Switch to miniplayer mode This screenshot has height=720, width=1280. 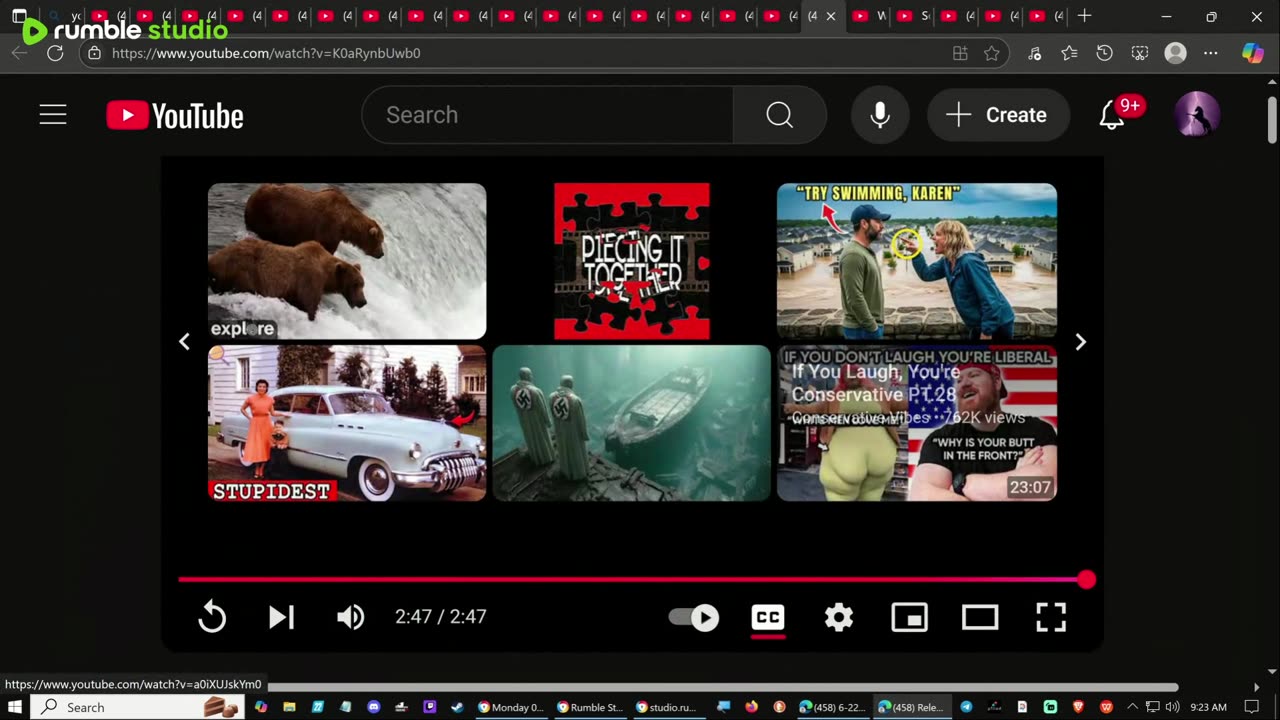tap(909, 617)
